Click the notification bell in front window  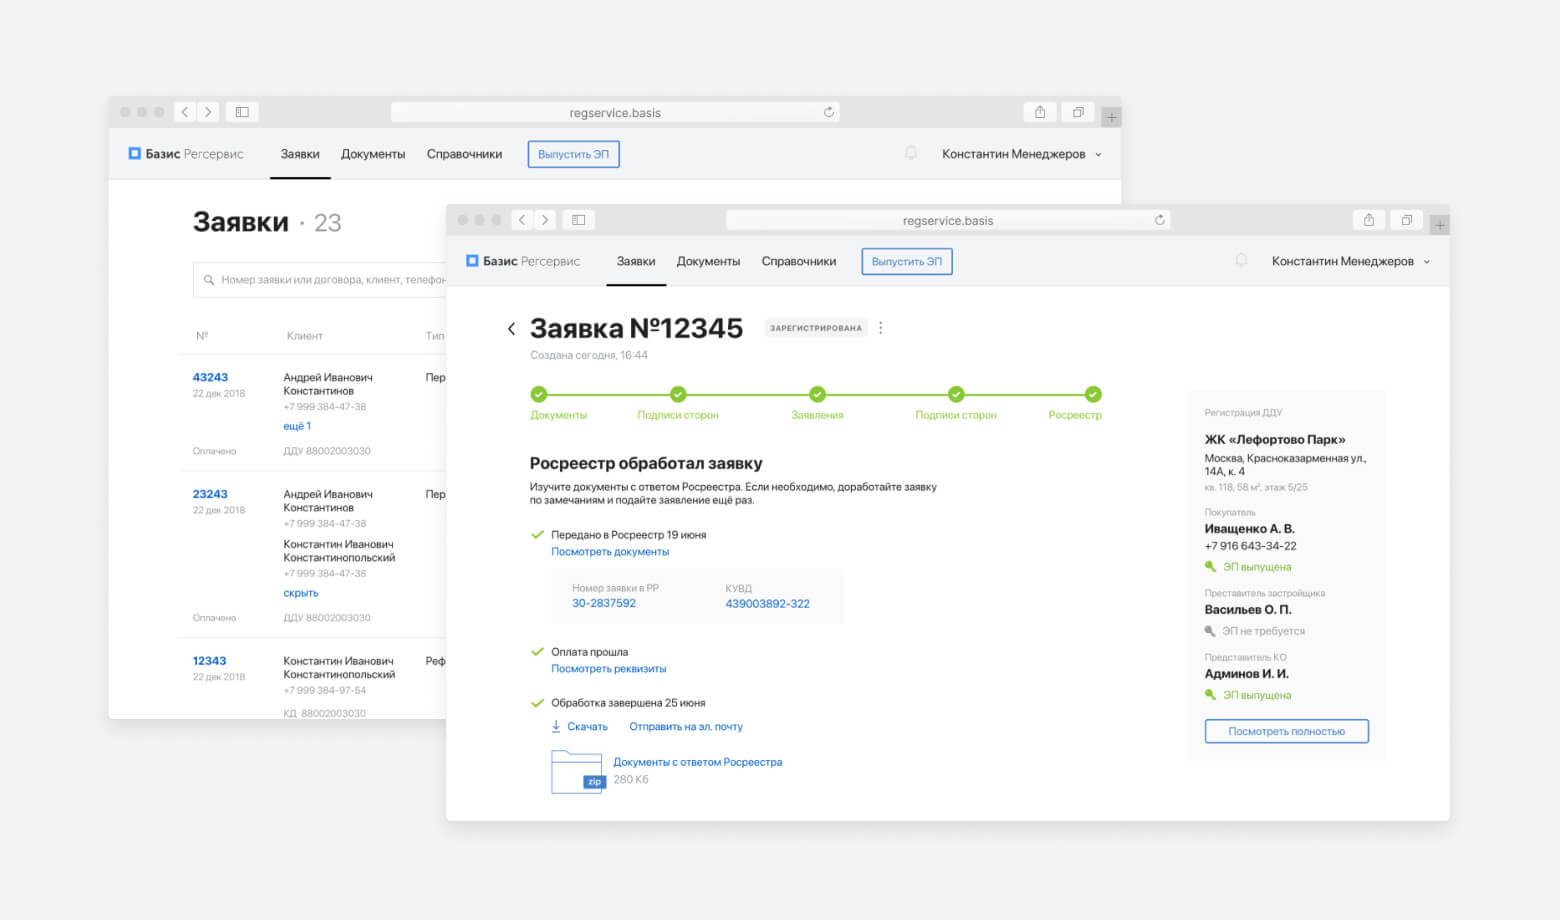[1241, 261]
